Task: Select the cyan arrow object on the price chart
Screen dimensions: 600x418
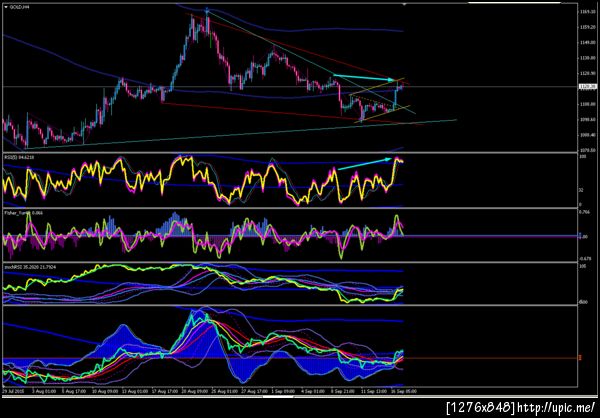Action: (x=364, y=77)
